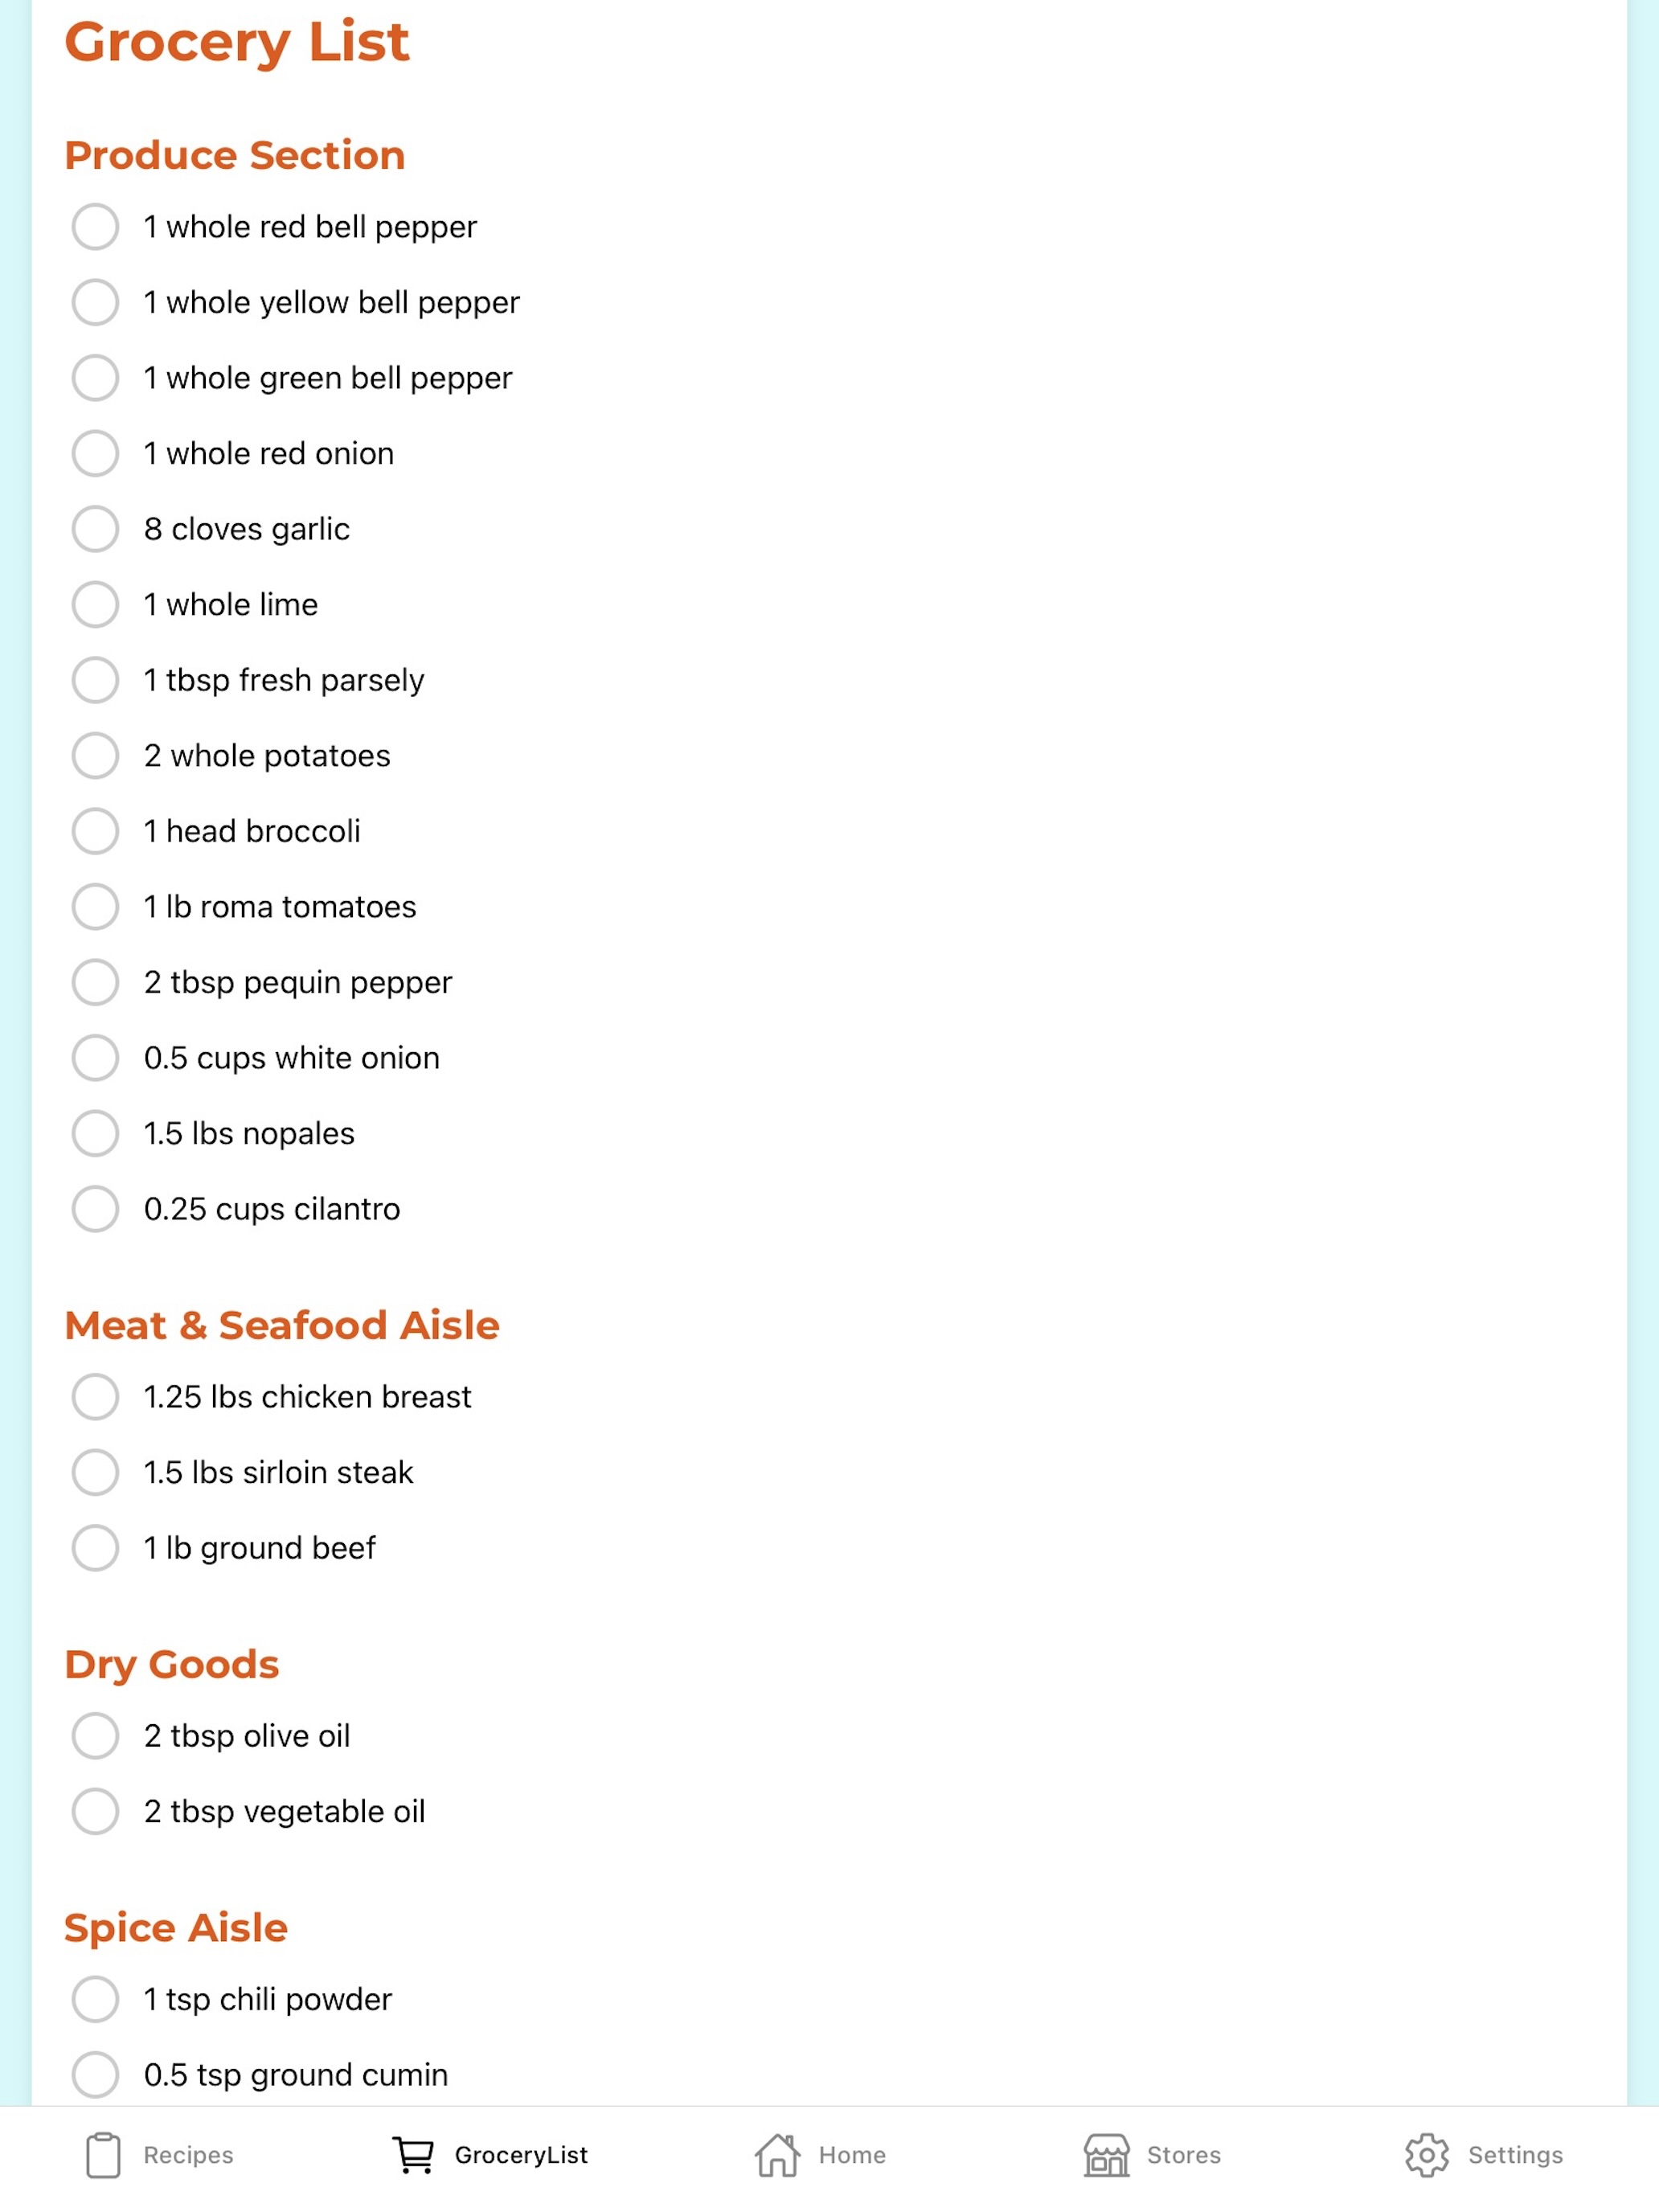Check off 0.5 tsp ground cumin
The height and width of the screenshot is (2212, 1659).
point(95,2074)
